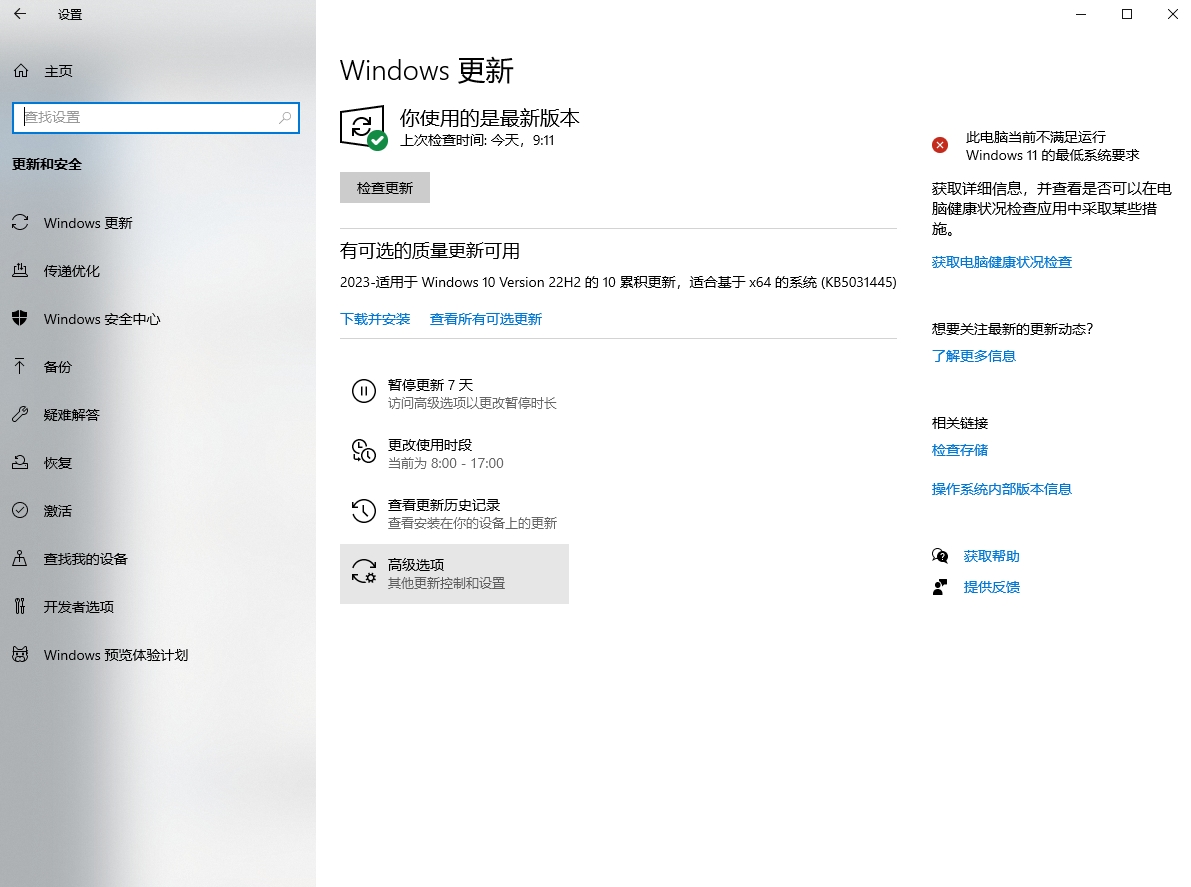Click the 查找我的设备 person-locator icon
The height and width of the screenshot is (887, 1191).
point(21,558)
